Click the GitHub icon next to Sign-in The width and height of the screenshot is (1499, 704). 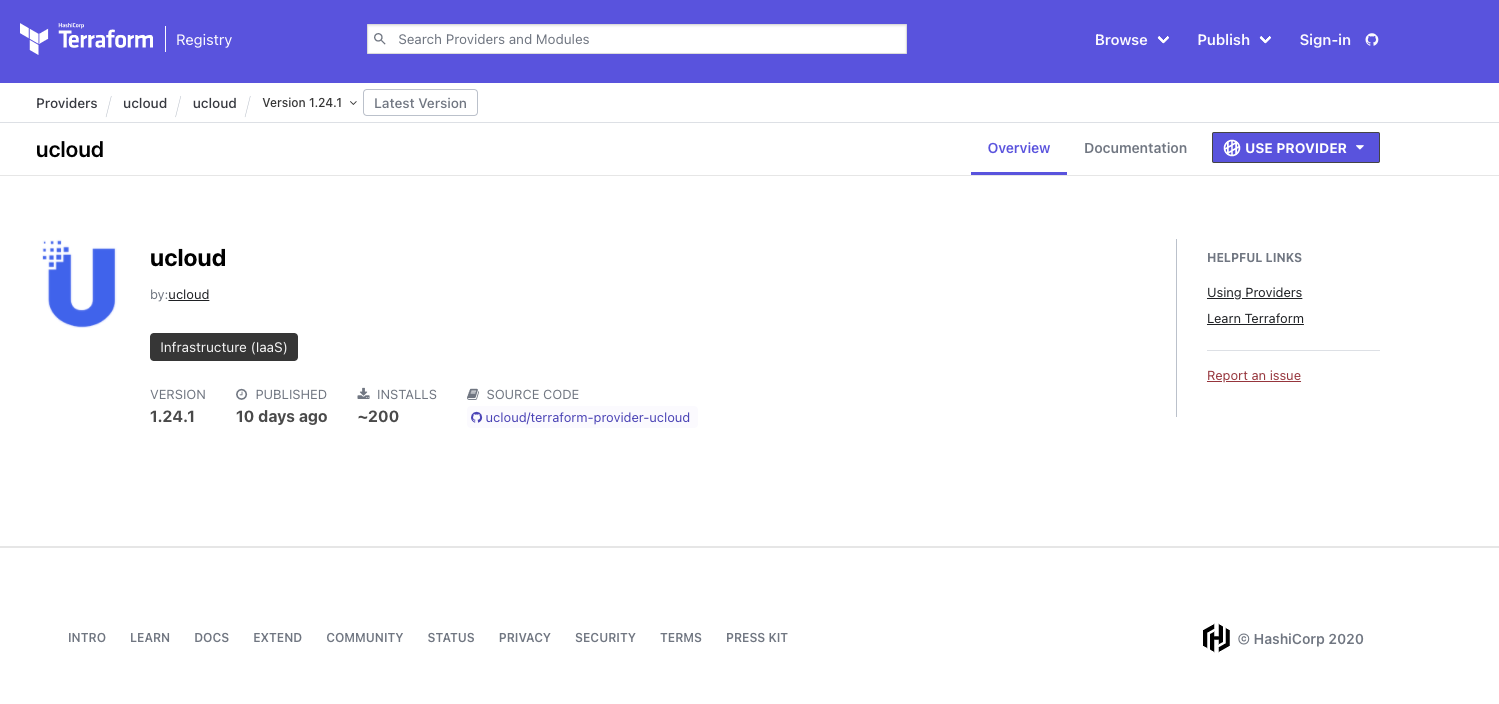(1372, 40)
